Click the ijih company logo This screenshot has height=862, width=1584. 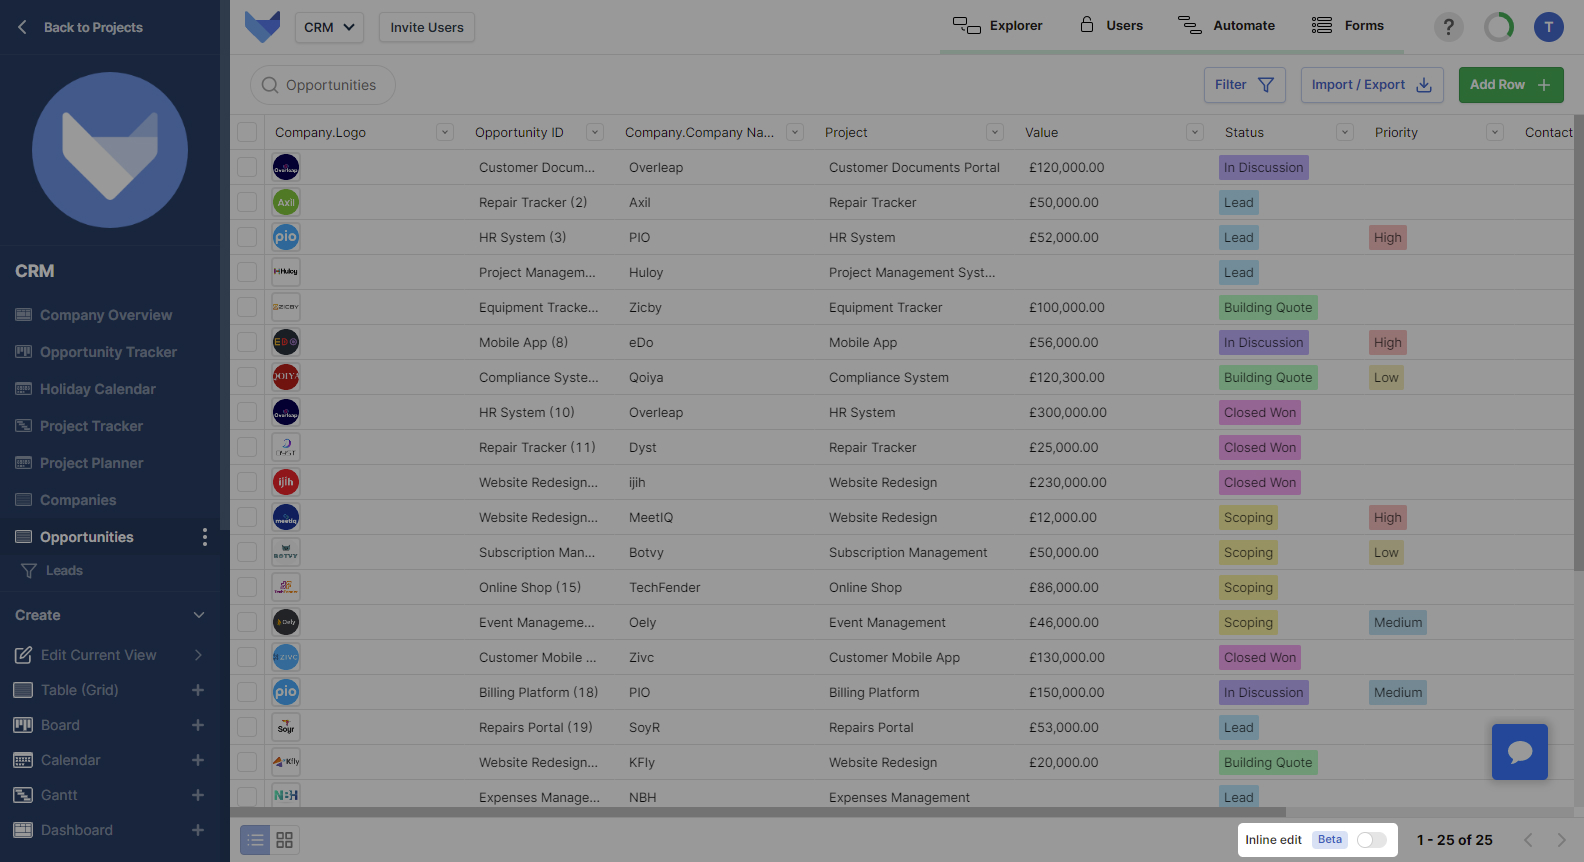(286, 482)
